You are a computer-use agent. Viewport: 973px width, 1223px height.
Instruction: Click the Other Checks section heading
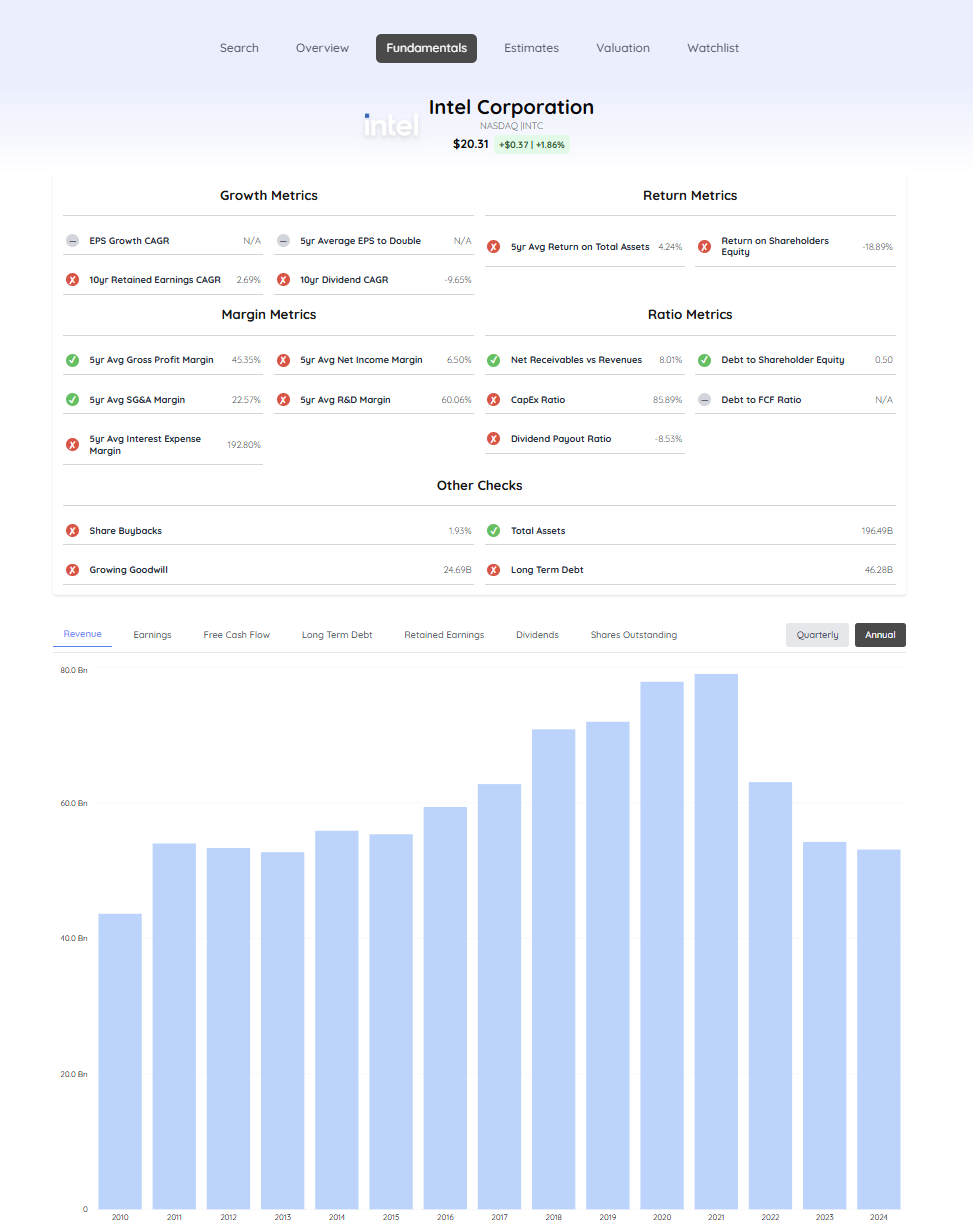click(x=480, y=486)
